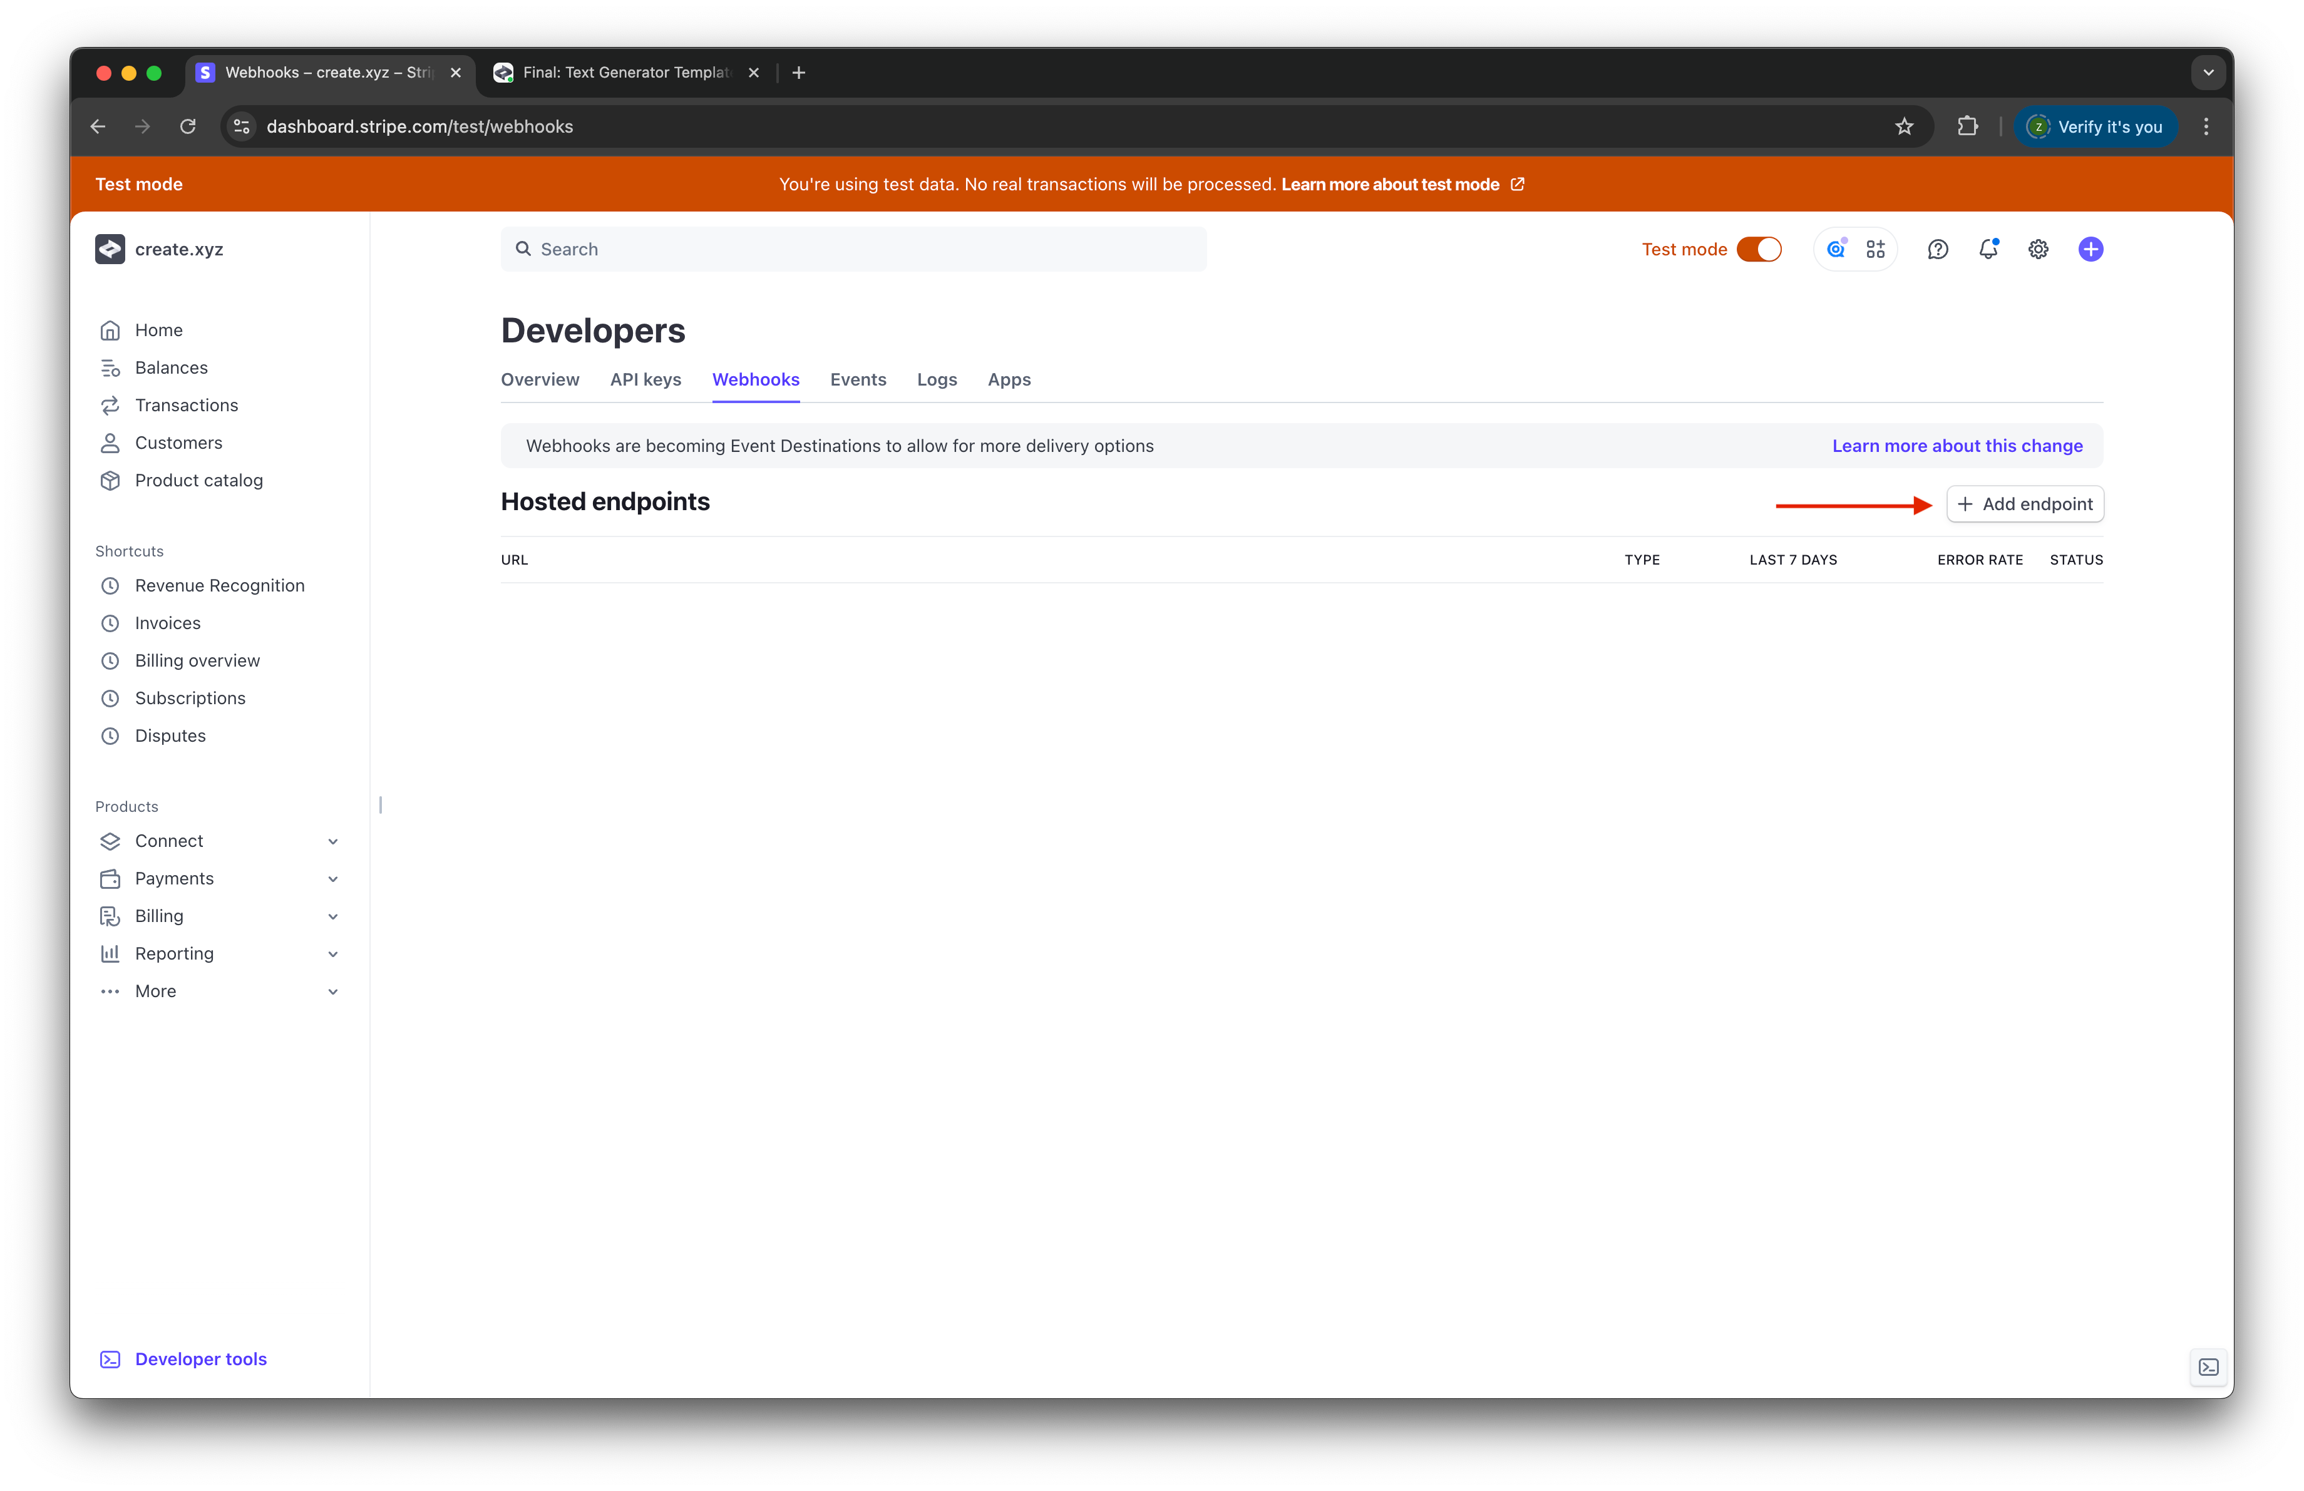Expand the Payments section chevron
Image resolution: width=2304 pixels, height=1491 pixels.
[x=333, y=879]
